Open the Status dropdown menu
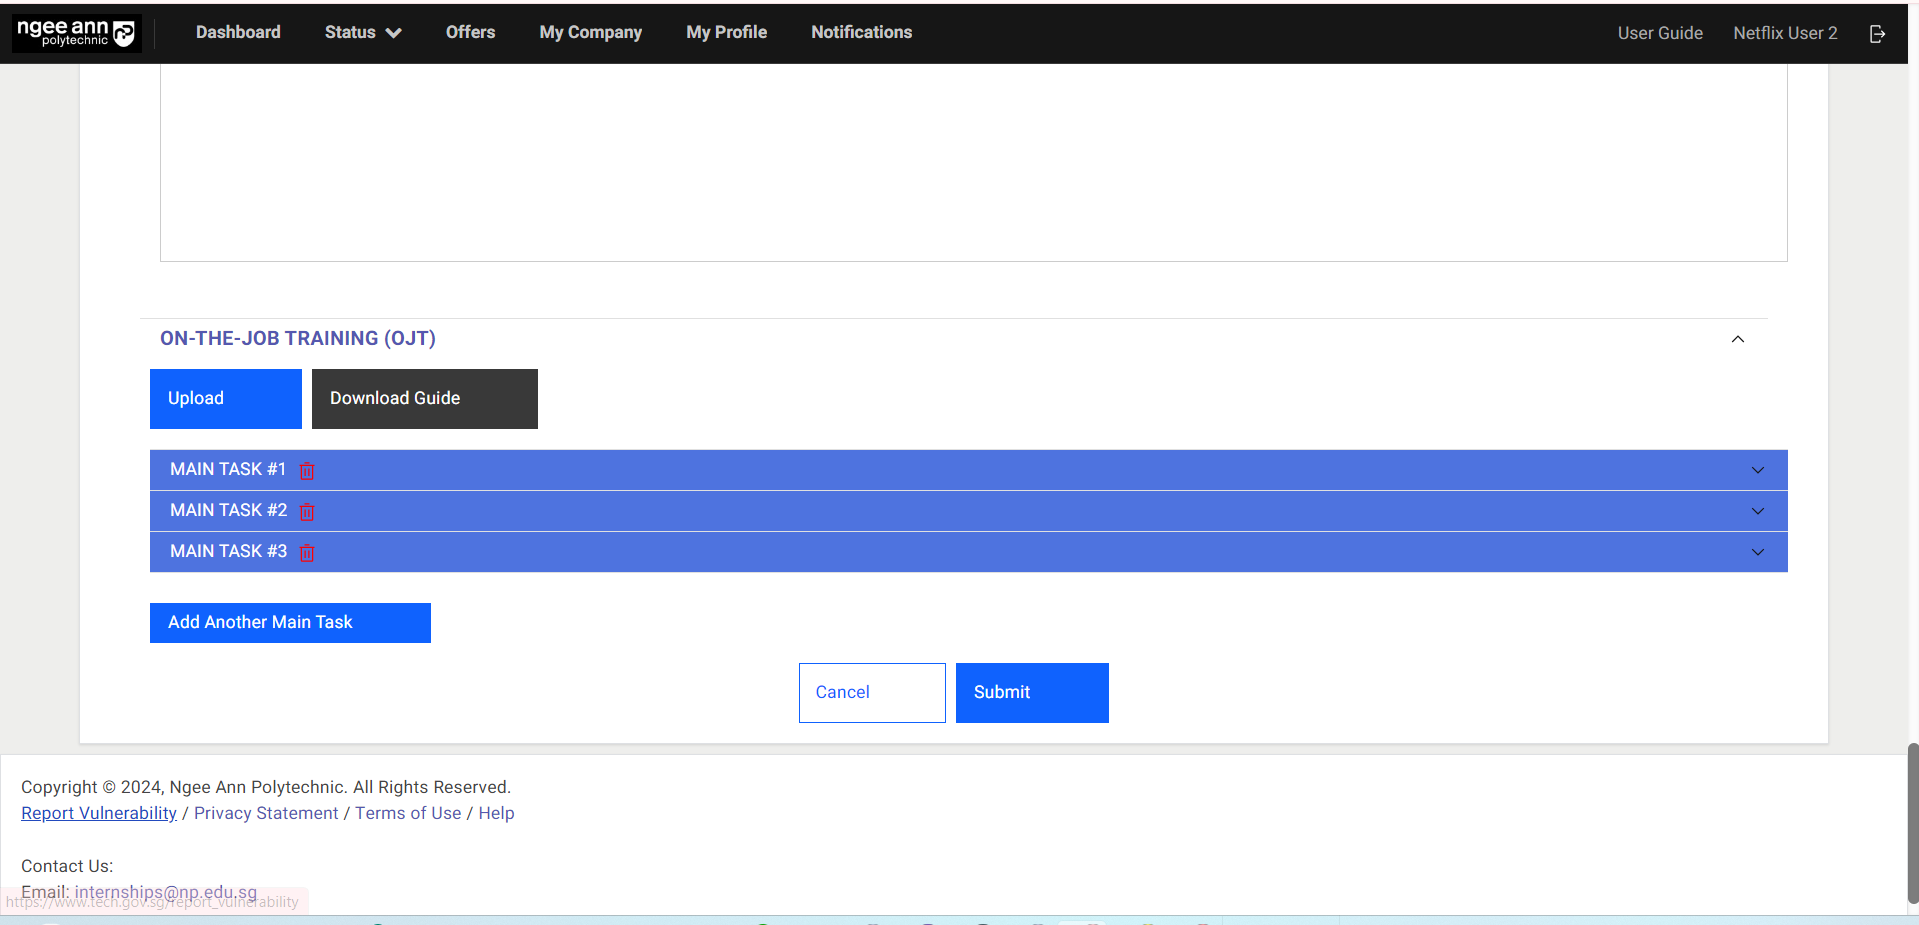The image size is (1919, 925). [362, 33]
